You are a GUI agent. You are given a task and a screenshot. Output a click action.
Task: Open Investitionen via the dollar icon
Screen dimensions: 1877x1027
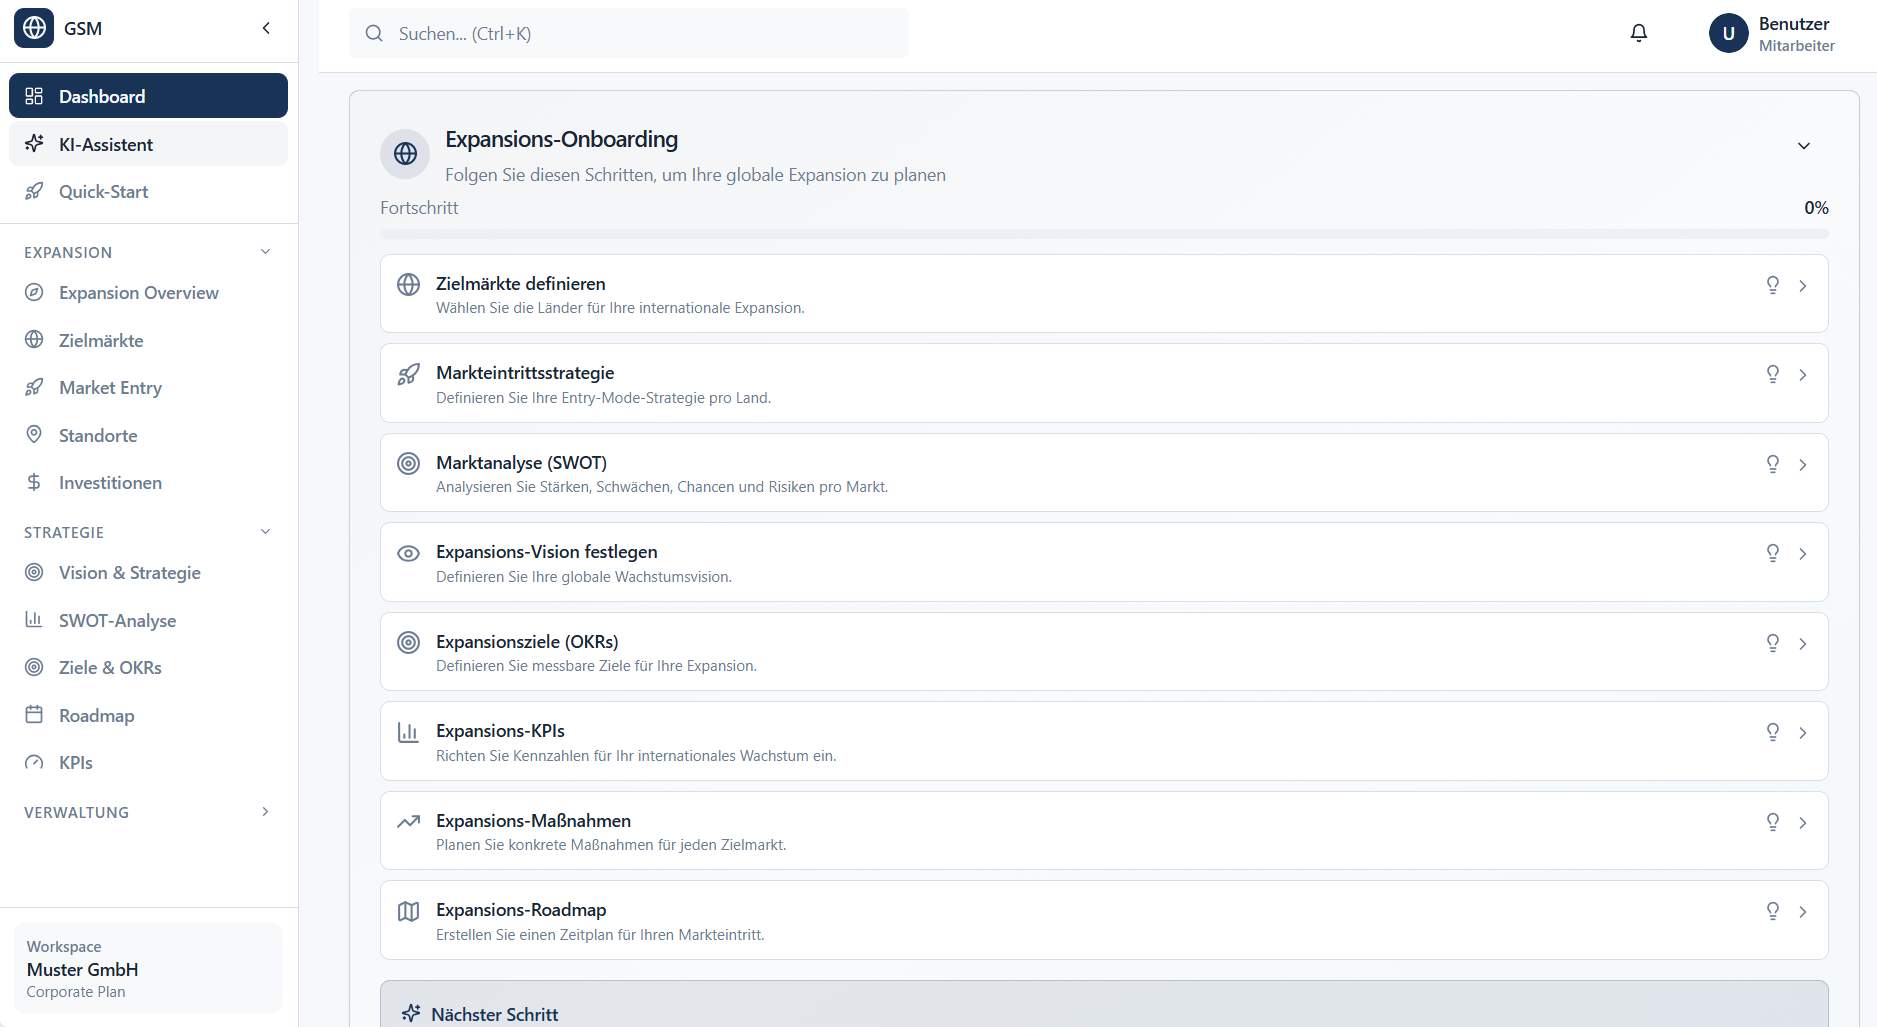tap(35, 482)
